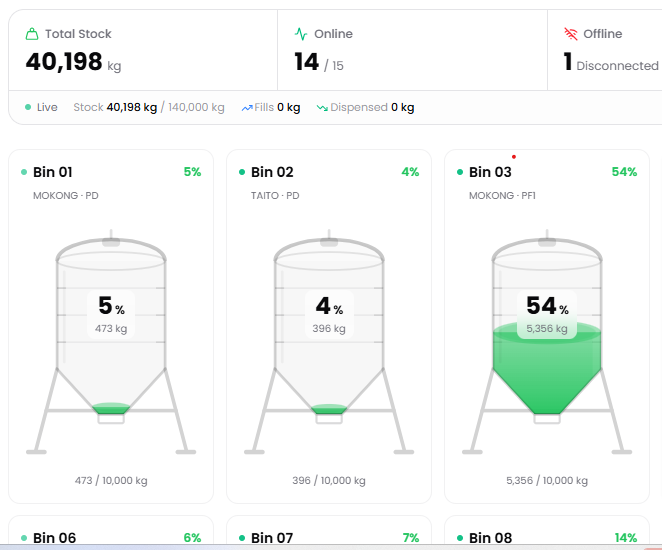Click the 473 / 10,000 kg footer text

tap(111, 481)
